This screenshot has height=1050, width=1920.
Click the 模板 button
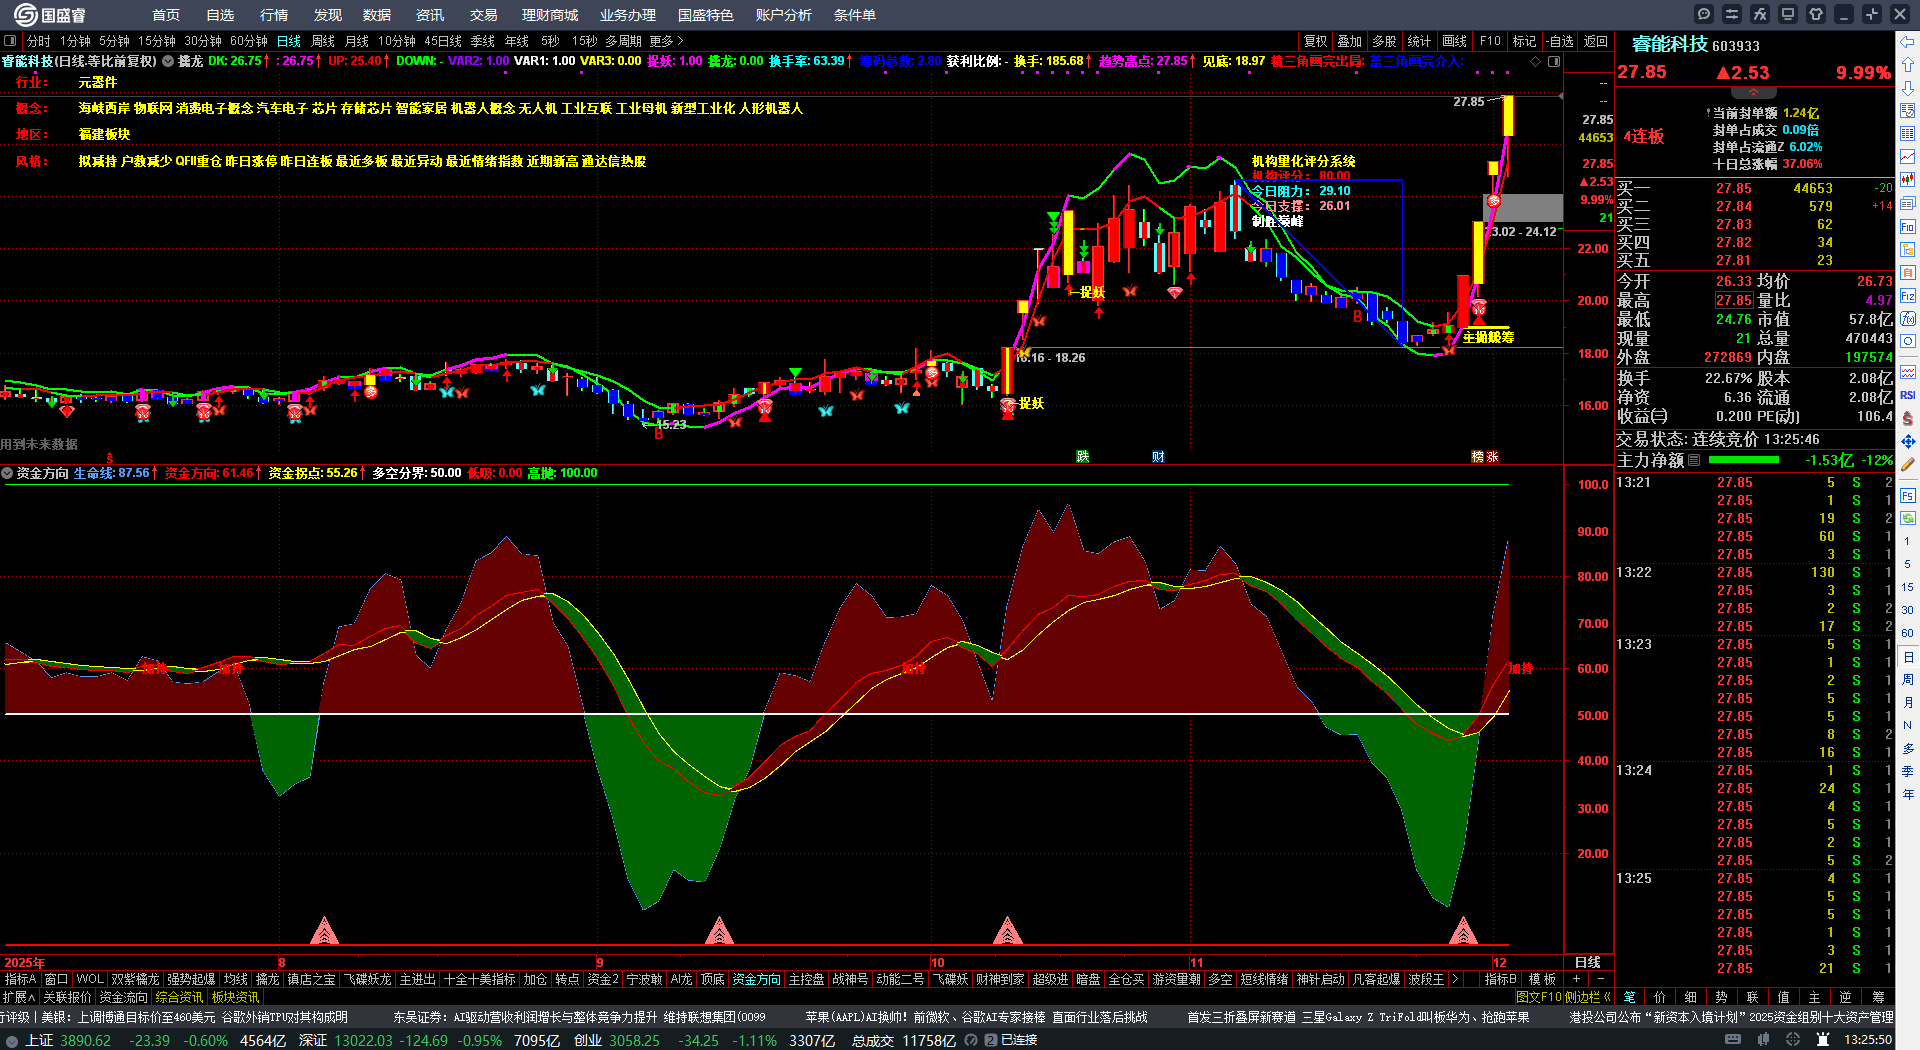[x=1542, y=979]
